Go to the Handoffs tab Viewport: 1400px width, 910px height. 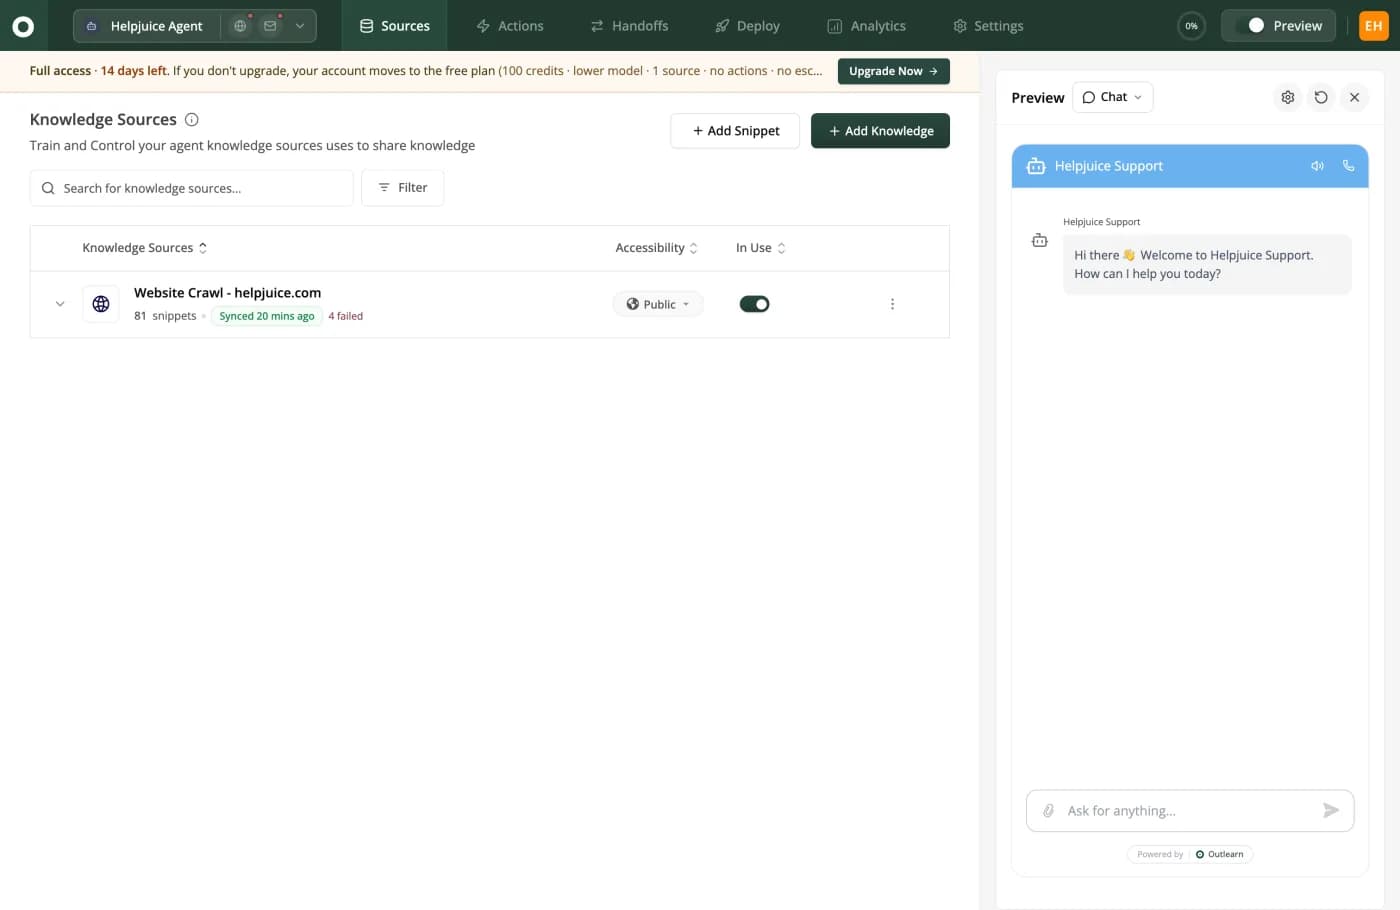[629, 26]
